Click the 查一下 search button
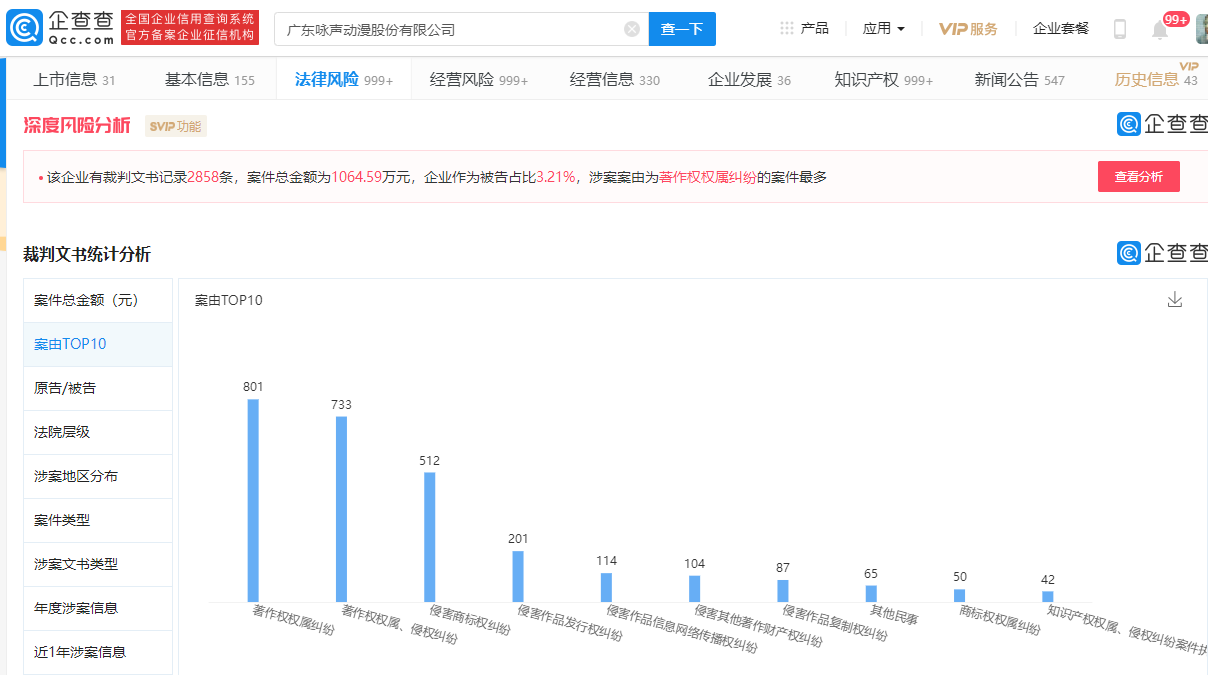 tap(682, 29)
